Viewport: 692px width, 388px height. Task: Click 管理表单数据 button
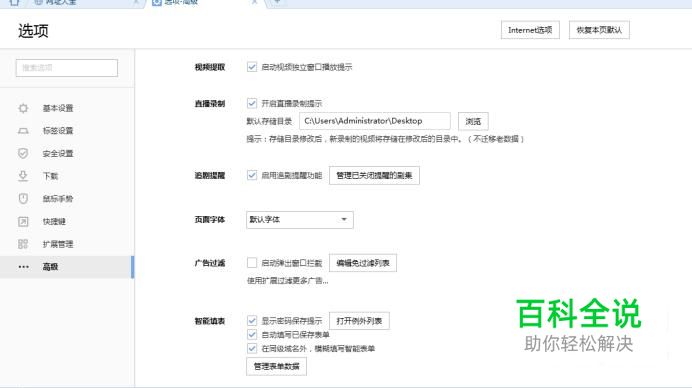[276, 366]
